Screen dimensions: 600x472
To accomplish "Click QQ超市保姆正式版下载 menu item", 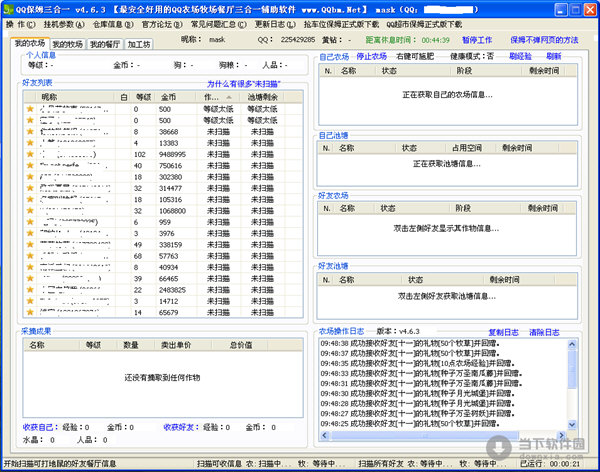I will [x=424, y=24].
